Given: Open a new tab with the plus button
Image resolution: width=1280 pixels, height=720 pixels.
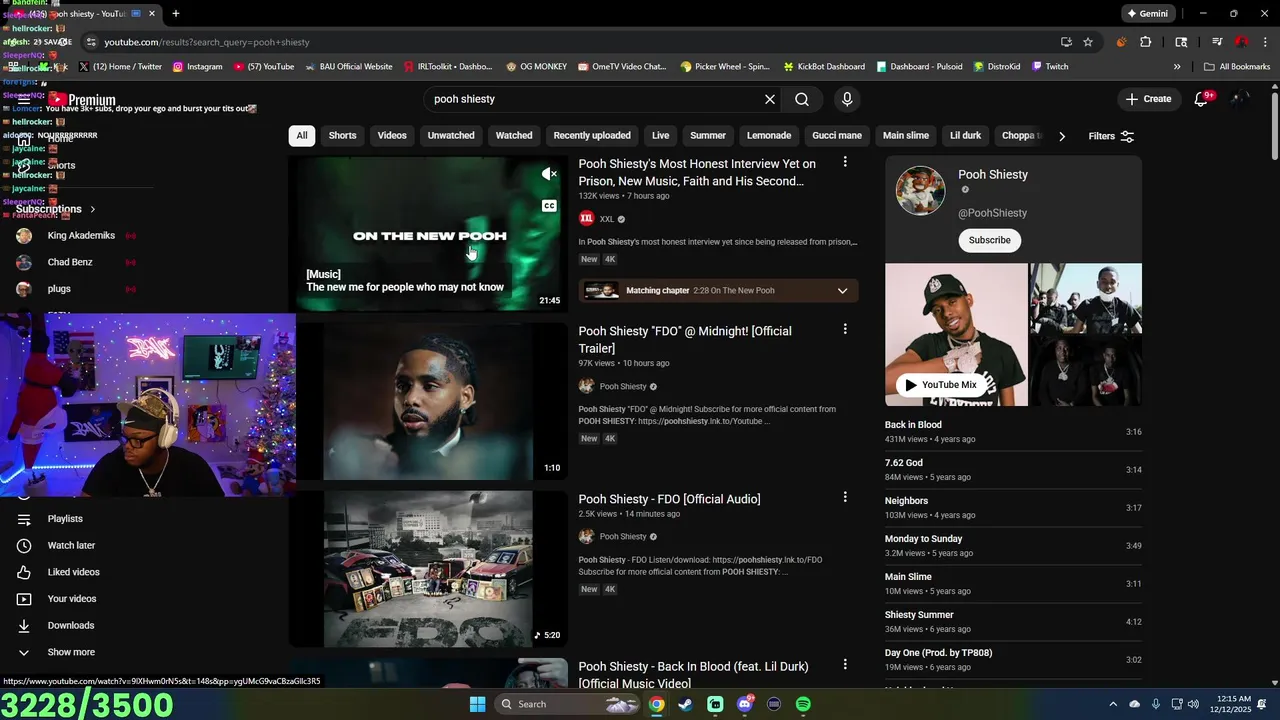Looking at the screenshot, I should 176,14.
